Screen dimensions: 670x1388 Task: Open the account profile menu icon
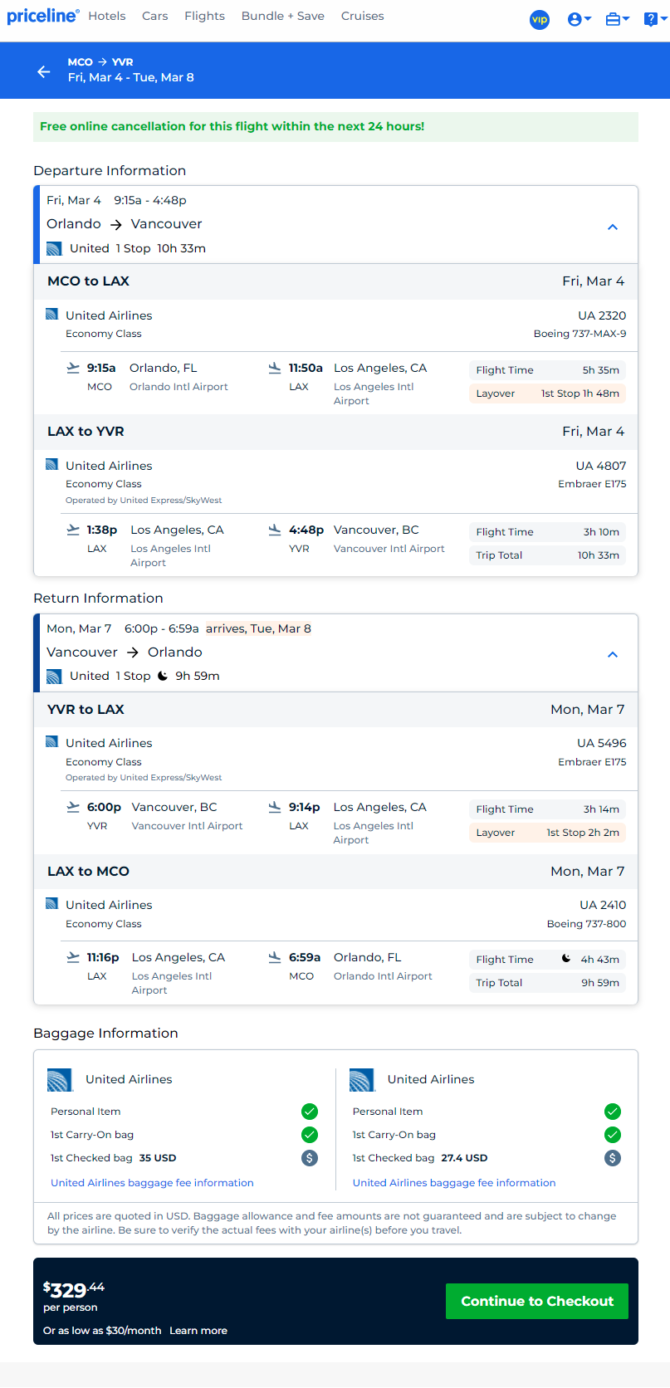(x=579, y=19)
